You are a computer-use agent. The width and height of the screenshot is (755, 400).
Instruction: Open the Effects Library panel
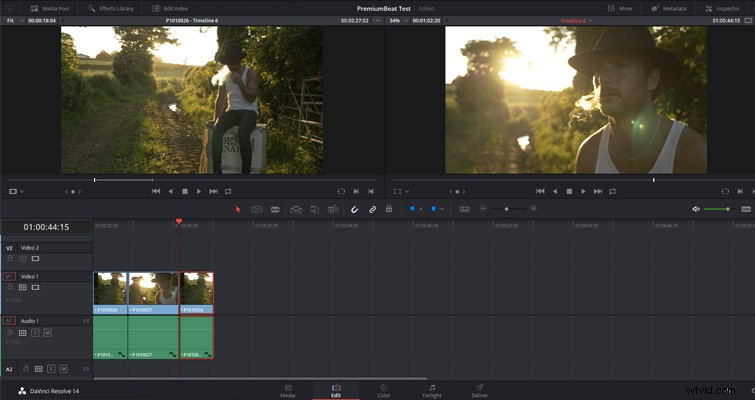111,8
